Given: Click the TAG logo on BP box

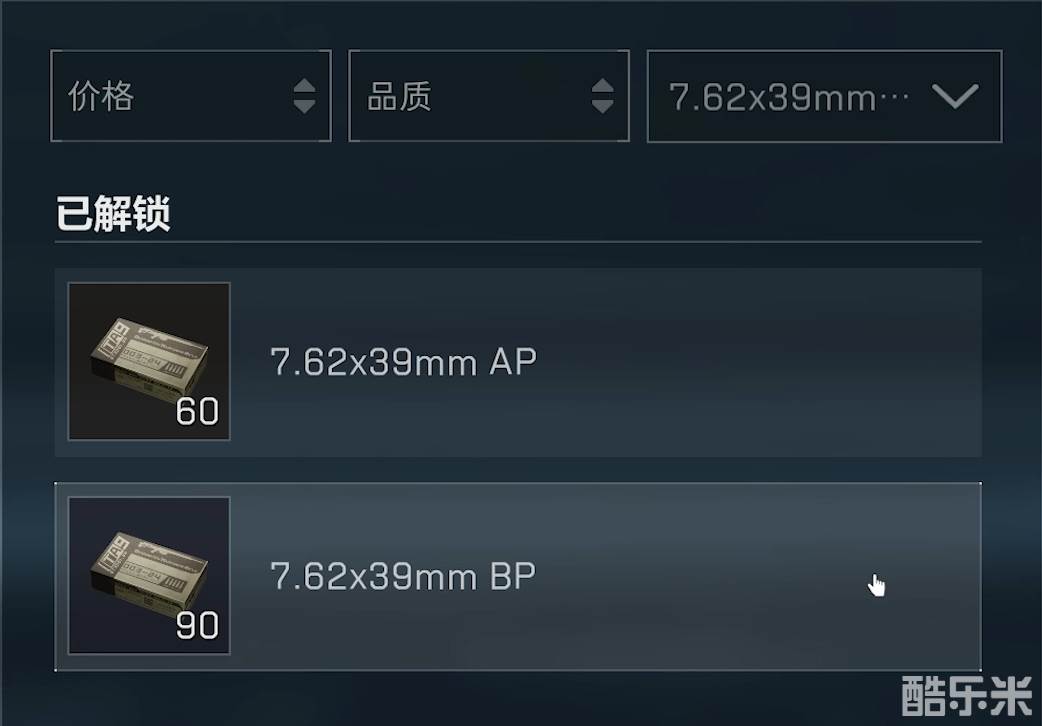Looking at the screenshot, I should click(x=114, y=556).
